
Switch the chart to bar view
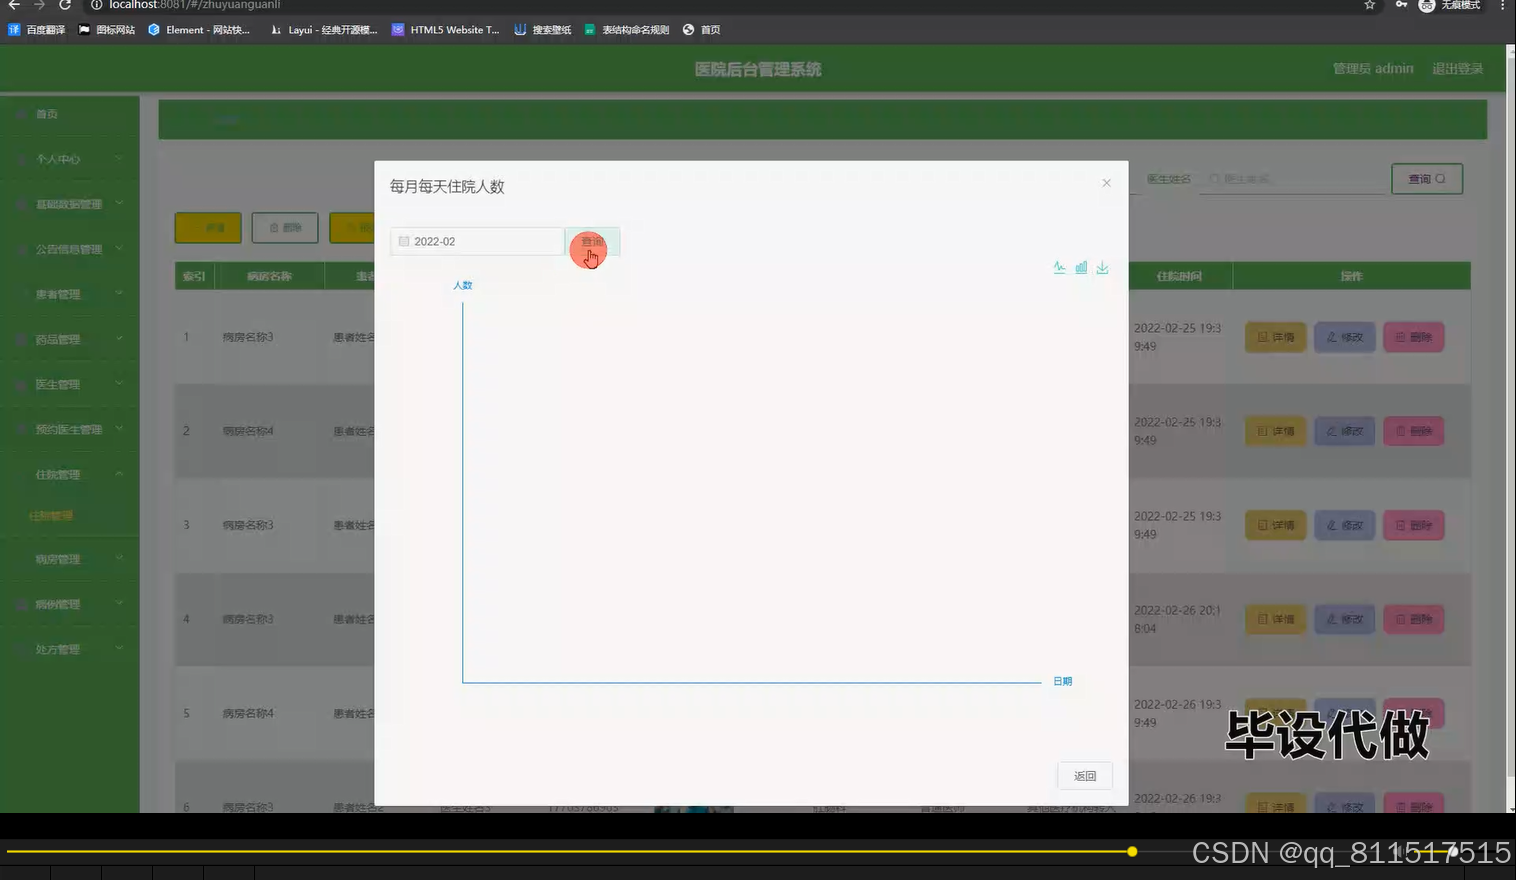[x=1081, y=267]
